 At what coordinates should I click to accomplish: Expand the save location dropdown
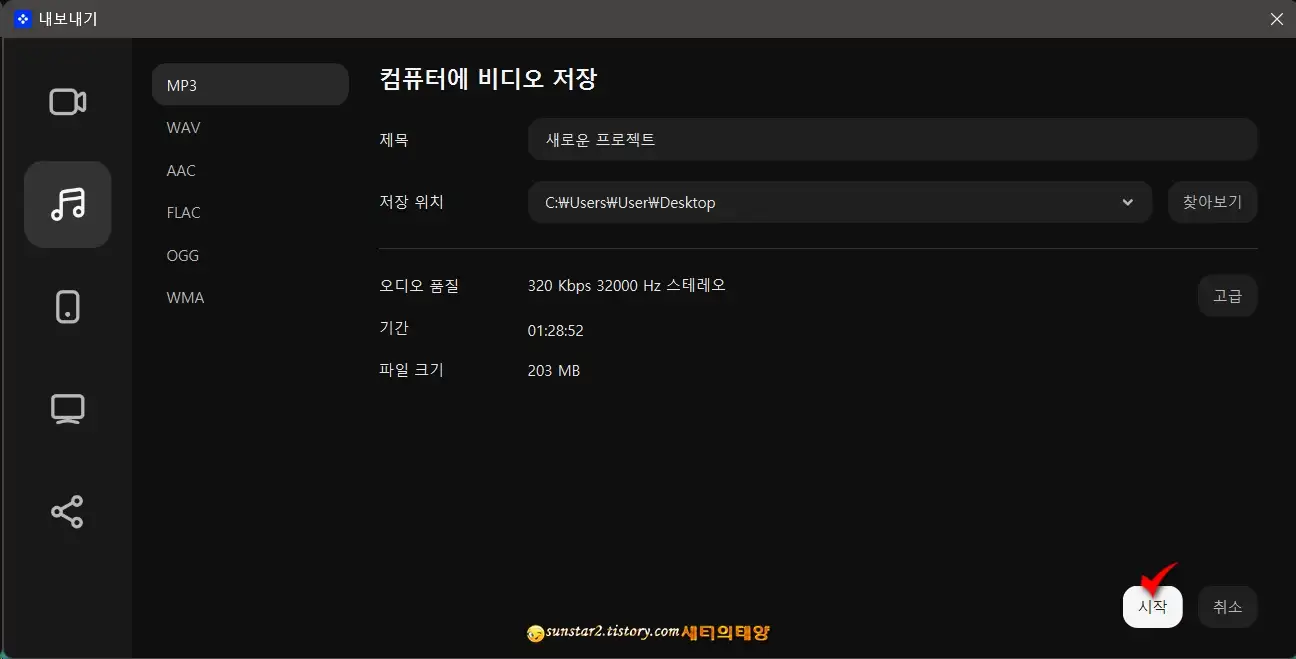[1128, 202]
